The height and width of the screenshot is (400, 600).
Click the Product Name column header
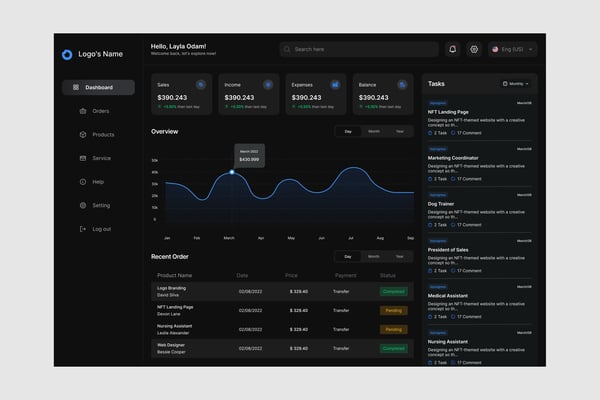pyautogui.click(x=174, y=275)
